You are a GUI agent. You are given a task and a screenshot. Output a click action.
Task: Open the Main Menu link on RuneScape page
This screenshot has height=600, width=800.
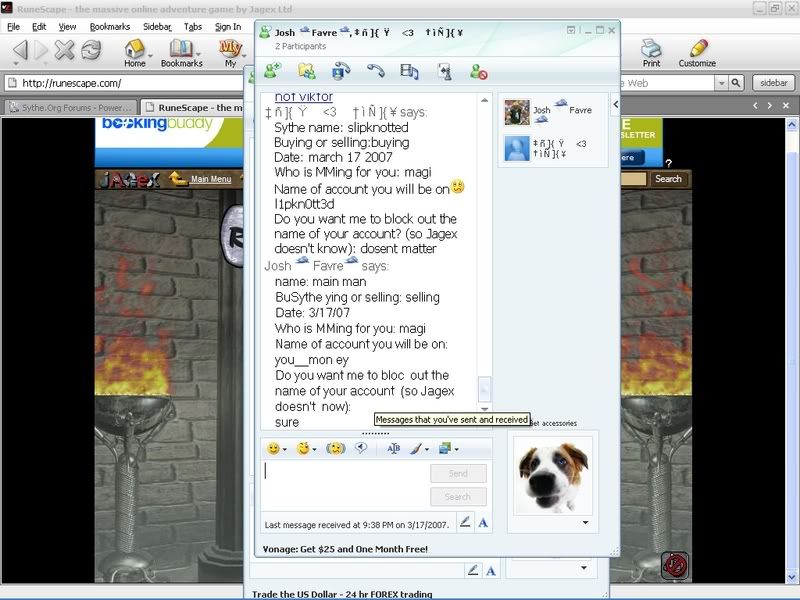(x=211, y=179)
